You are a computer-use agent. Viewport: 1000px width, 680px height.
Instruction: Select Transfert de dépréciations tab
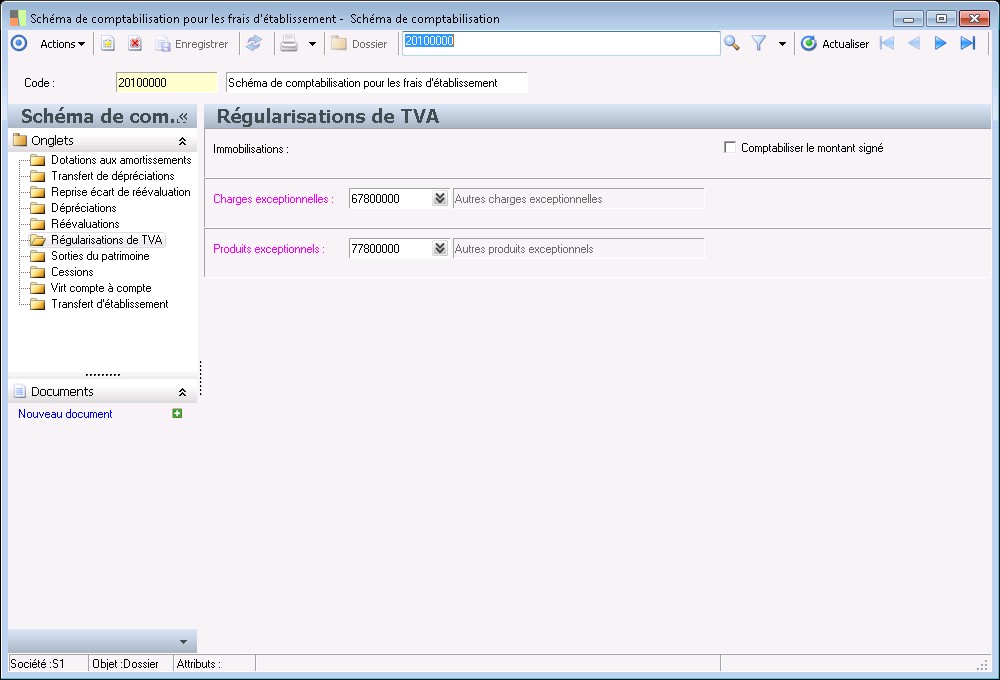coord(113,176)
